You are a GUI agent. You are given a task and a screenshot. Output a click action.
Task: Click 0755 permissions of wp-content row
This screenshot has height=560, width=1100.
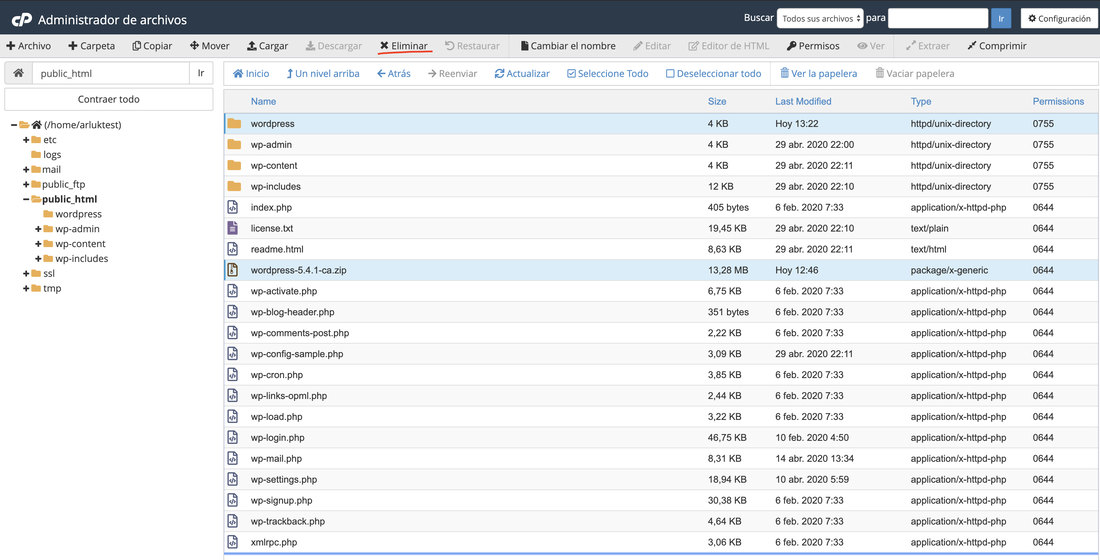[x=1043, y=166]
